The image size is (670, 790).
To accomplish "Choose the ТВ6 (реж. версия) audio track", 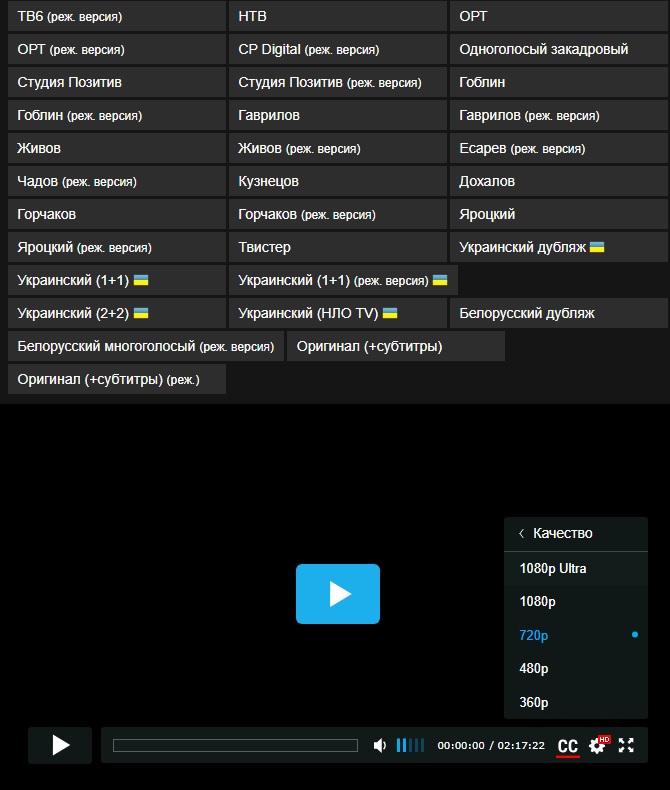I will [117, 16].
